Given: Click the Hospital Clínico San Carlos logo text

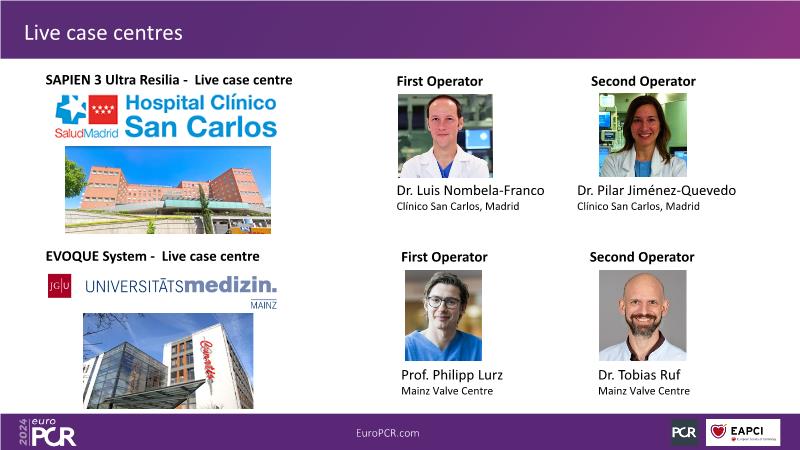Looking at the screenshot, I should pos(200,116).
